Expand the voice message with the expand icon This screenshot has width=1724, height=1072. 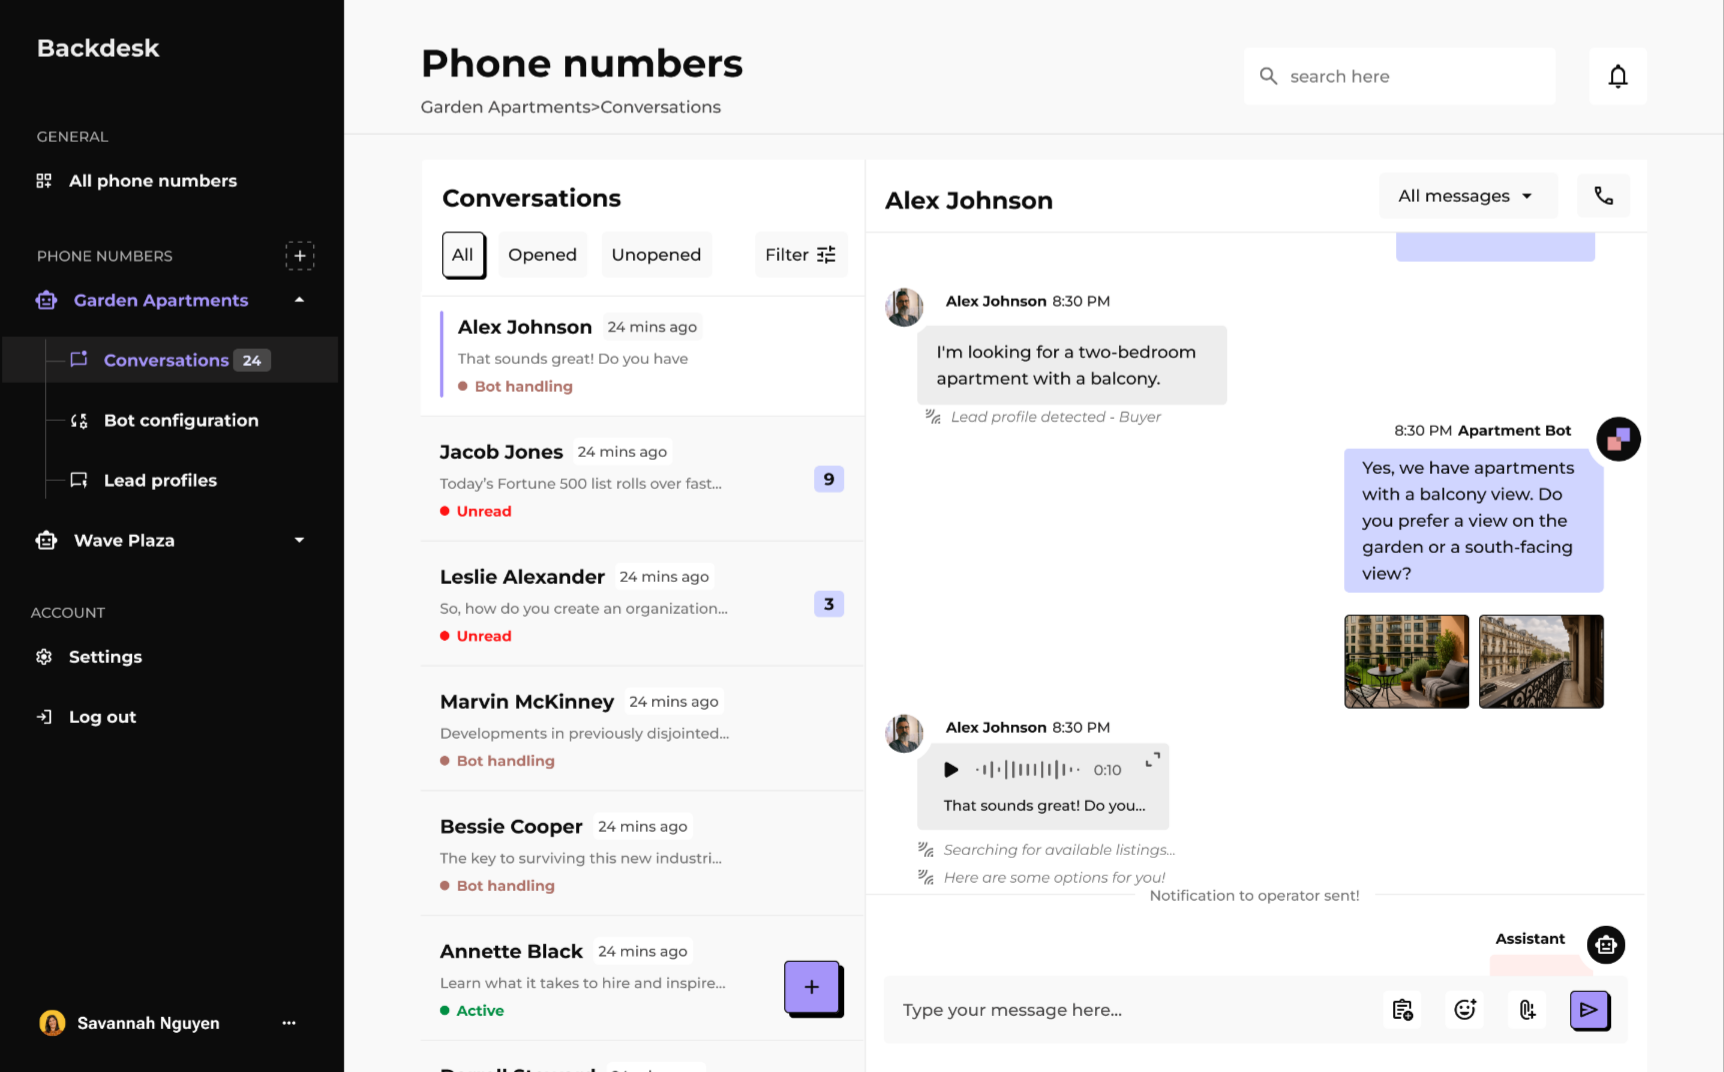(x=1153, y=759)
